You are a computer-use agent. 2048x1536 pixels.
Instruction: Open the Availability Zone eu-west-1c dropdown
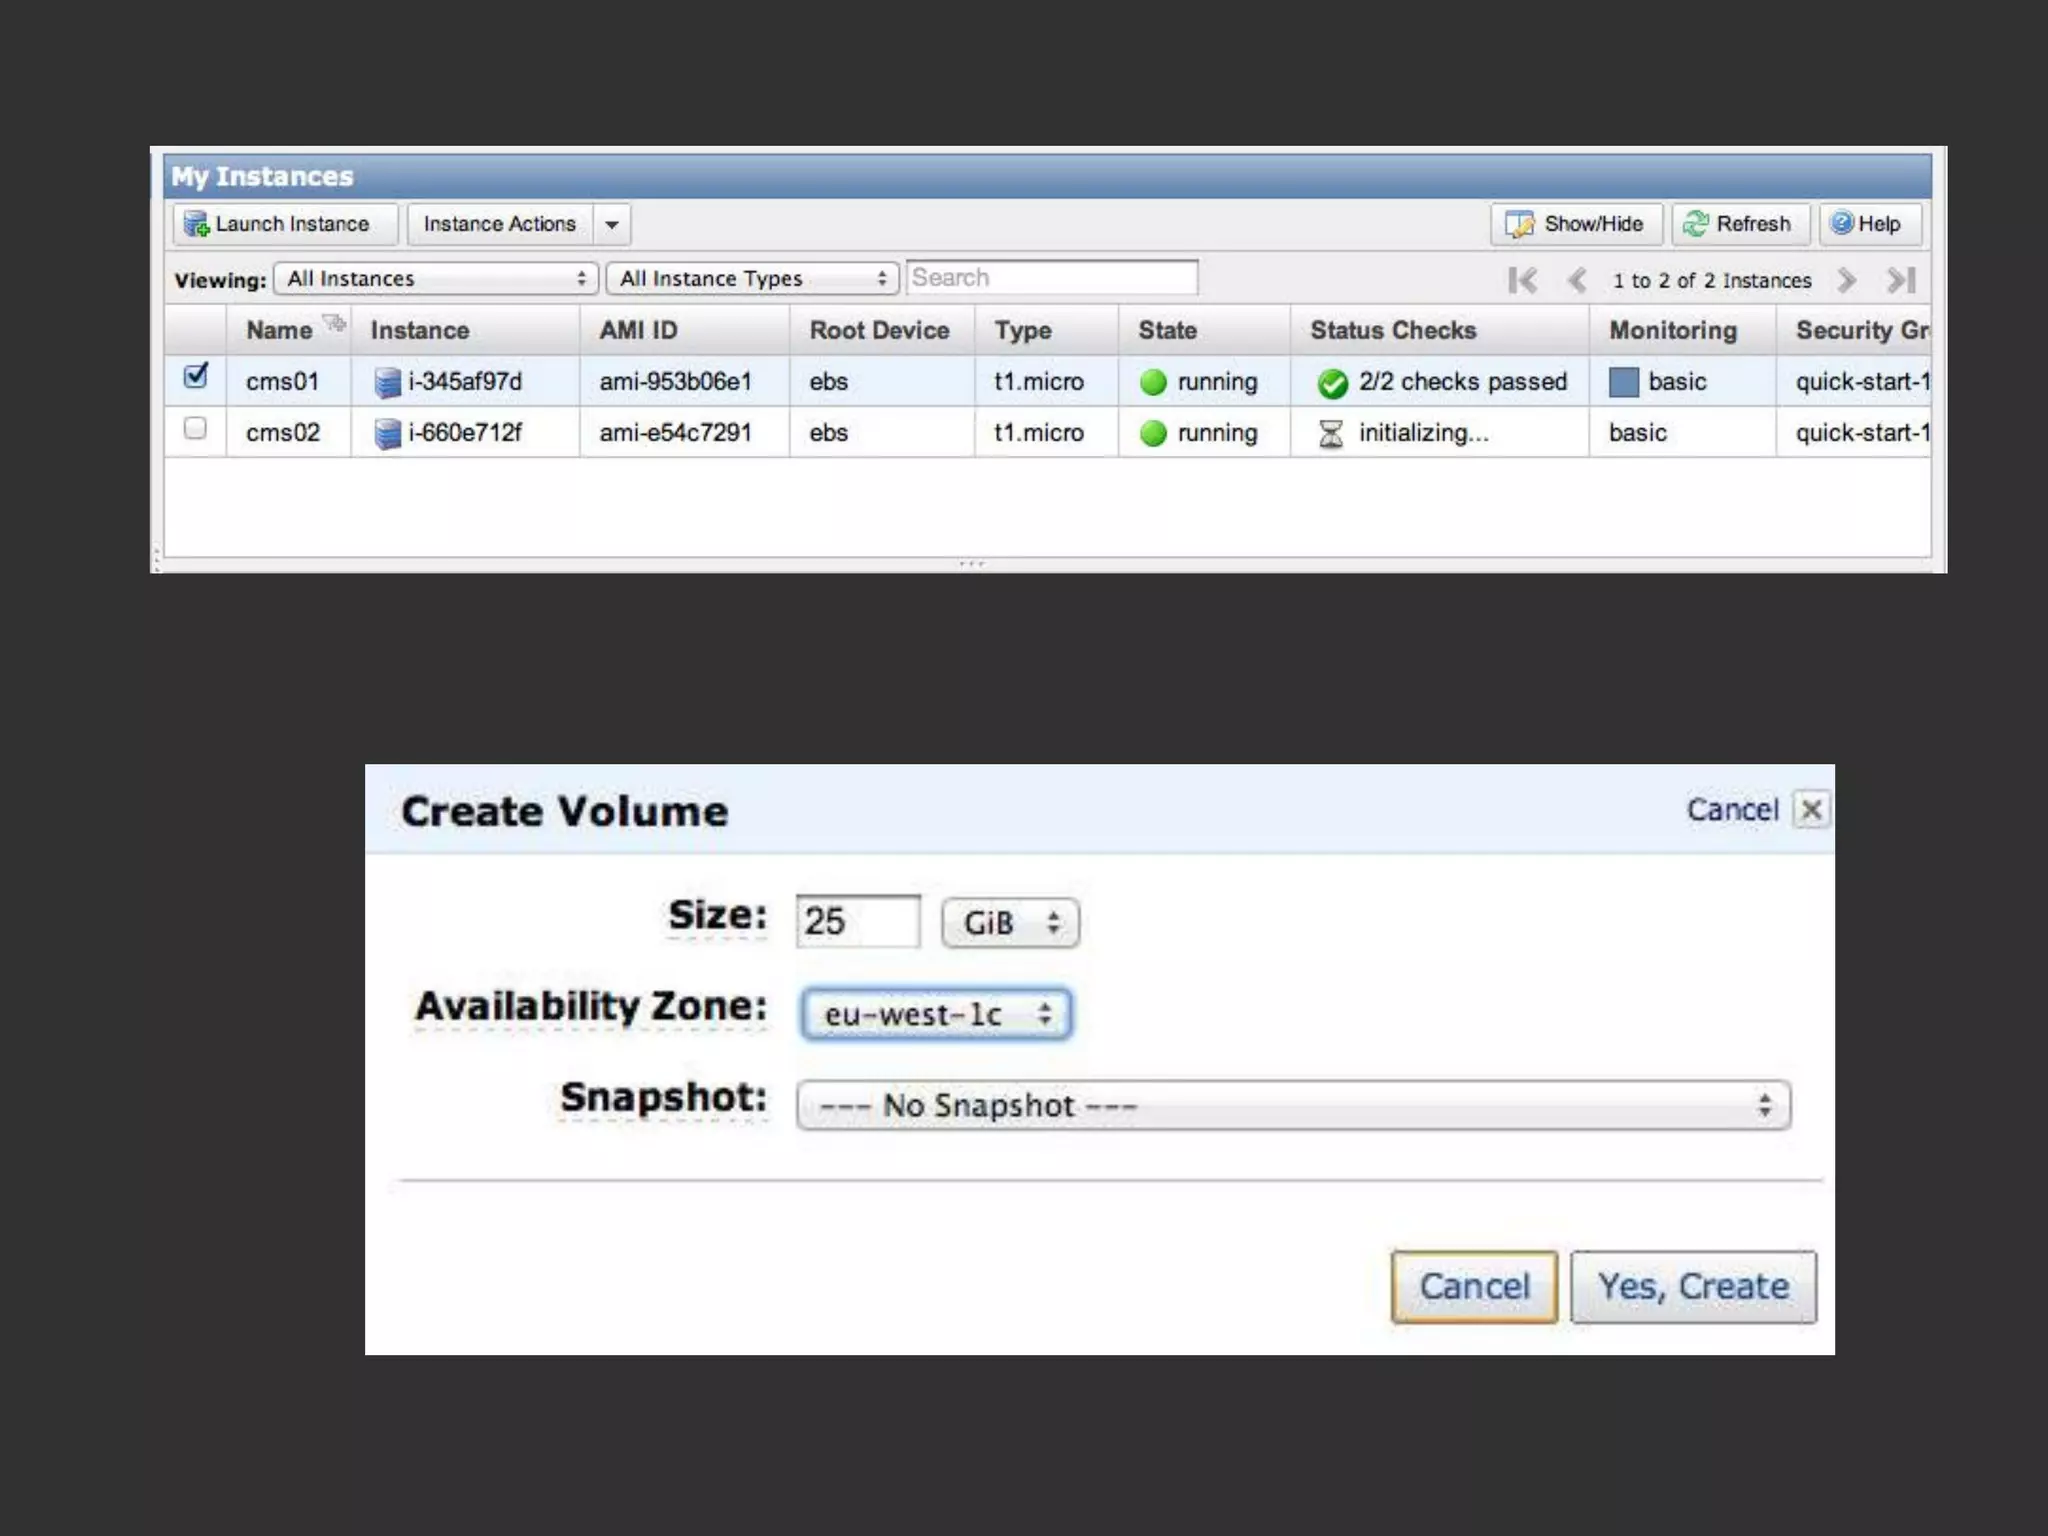point(936,1014)
